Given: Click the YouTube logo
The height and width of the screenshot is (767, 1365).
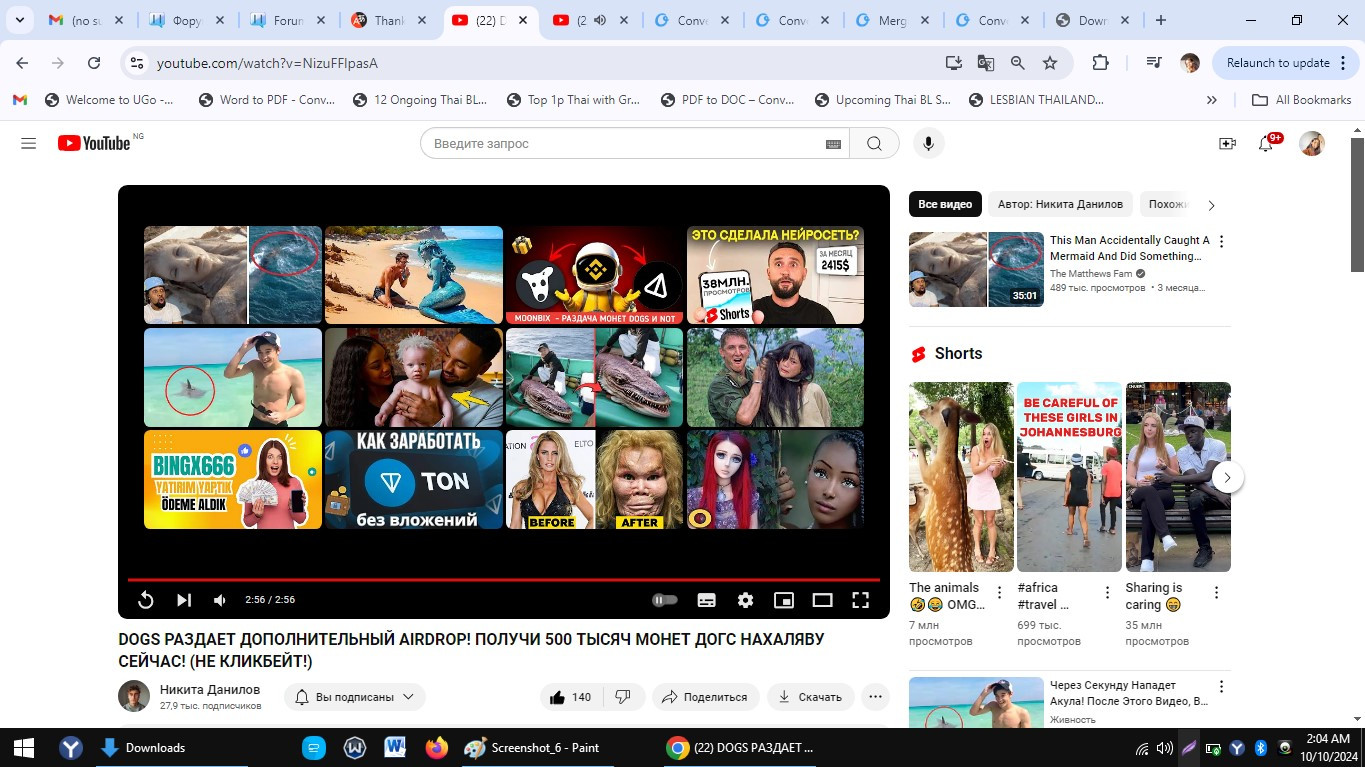Looking at the screenshot, I should click(94, 143).
